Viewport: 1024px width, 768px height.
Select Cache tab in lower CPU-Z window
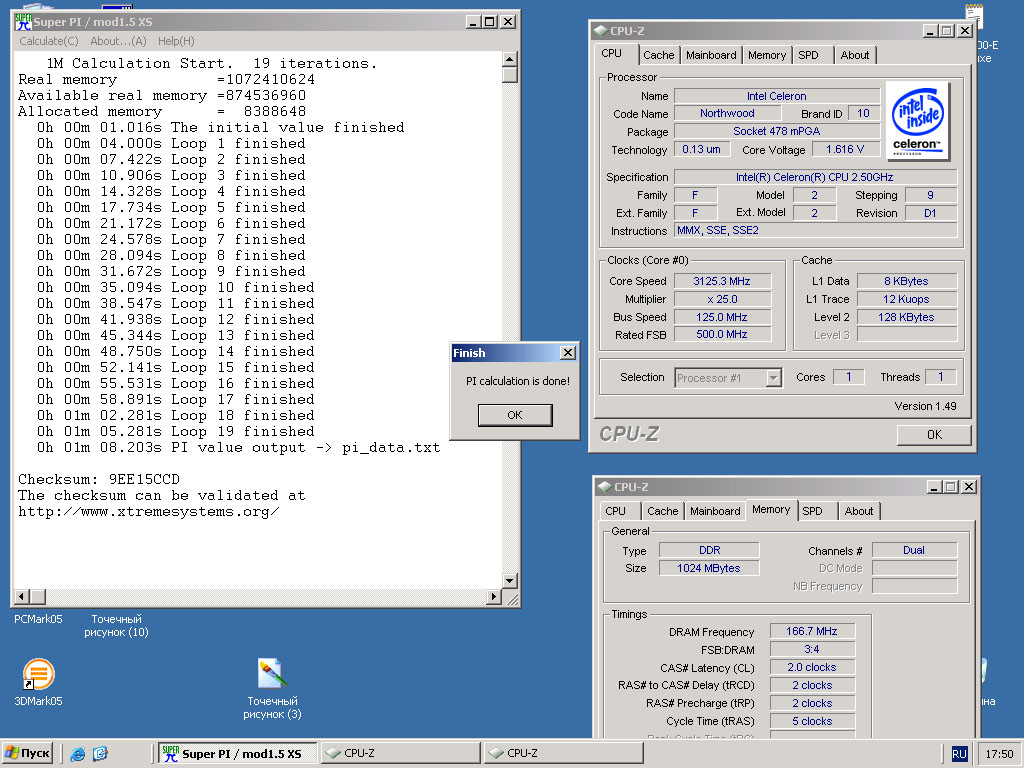(x=663, y=511)
